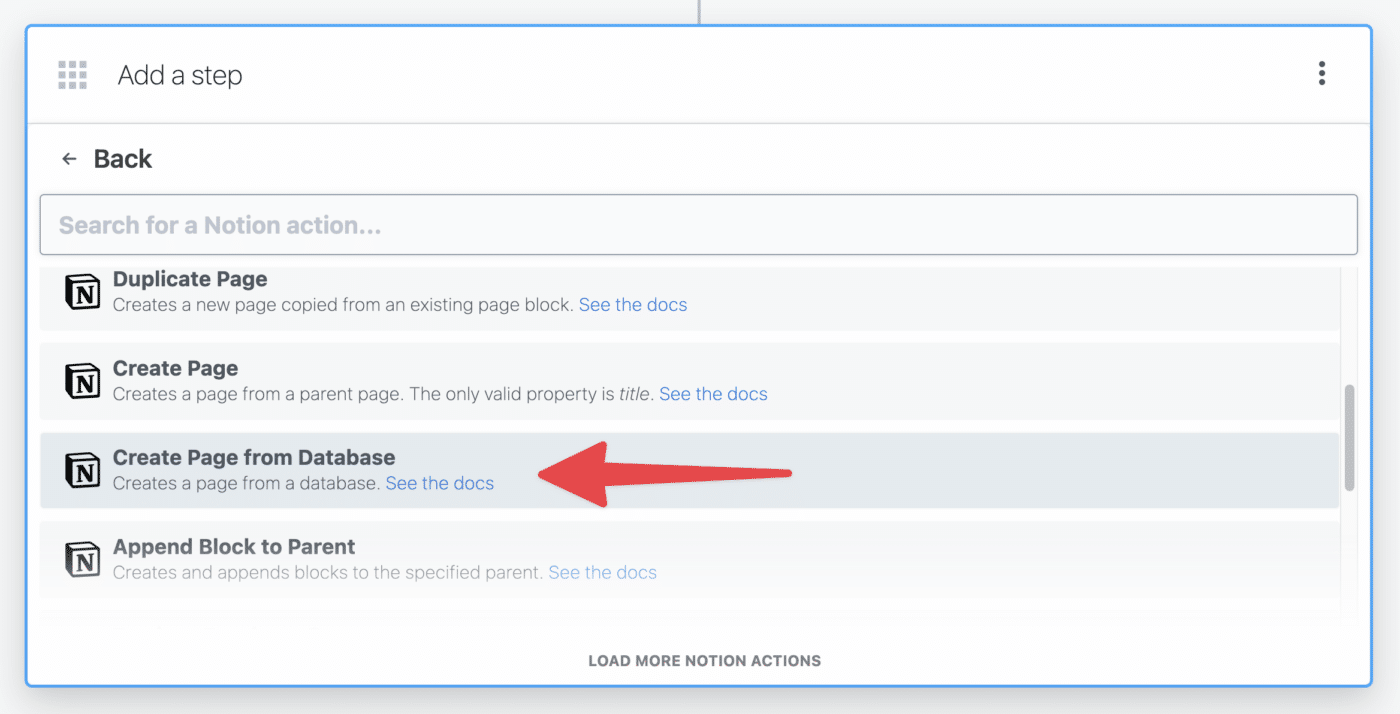The width and height of the screenshot is (1400, 714).
Task: Select the Create Page action
Action: click(689, 381)
